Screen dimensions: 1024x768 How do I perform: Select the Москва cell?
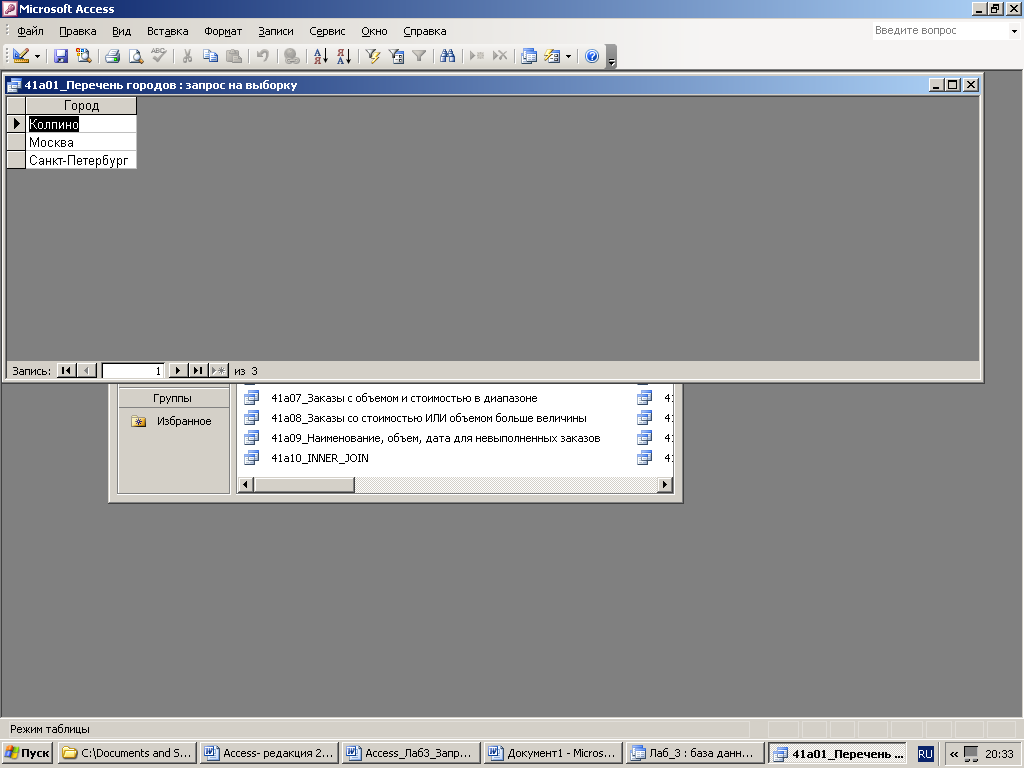81,142
